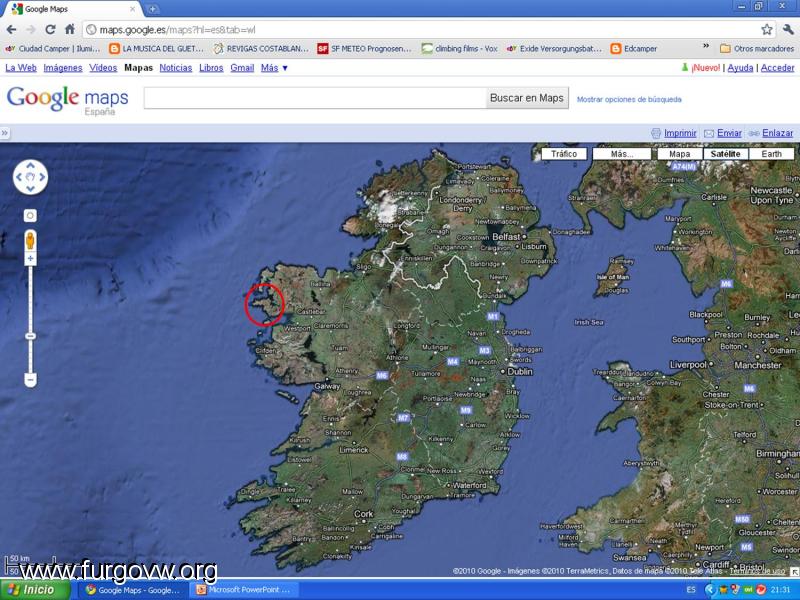
Task: Switch to Microsoft PowerPoint taskbar window
Action: pyautogui.click(x=243, y=590)
